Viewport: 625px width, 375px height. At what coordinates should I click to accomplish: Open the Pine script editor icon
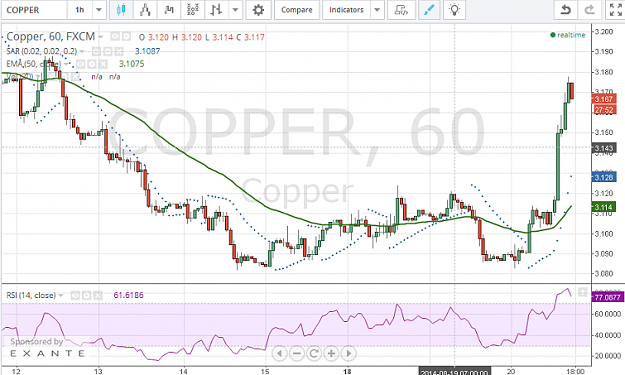401,10
